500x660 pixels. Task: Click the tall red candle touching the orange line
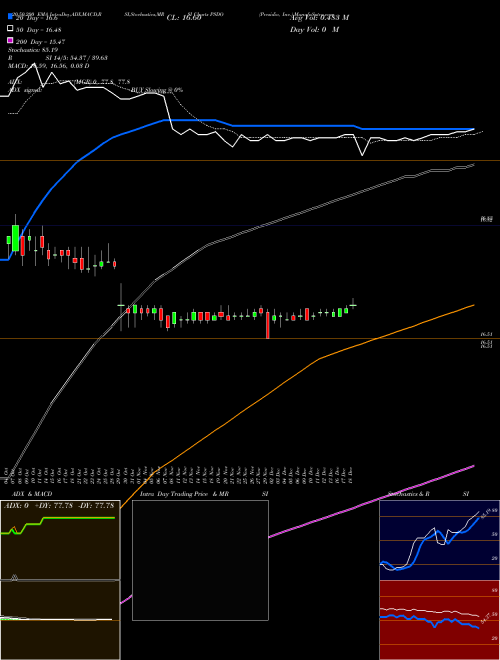267,325
